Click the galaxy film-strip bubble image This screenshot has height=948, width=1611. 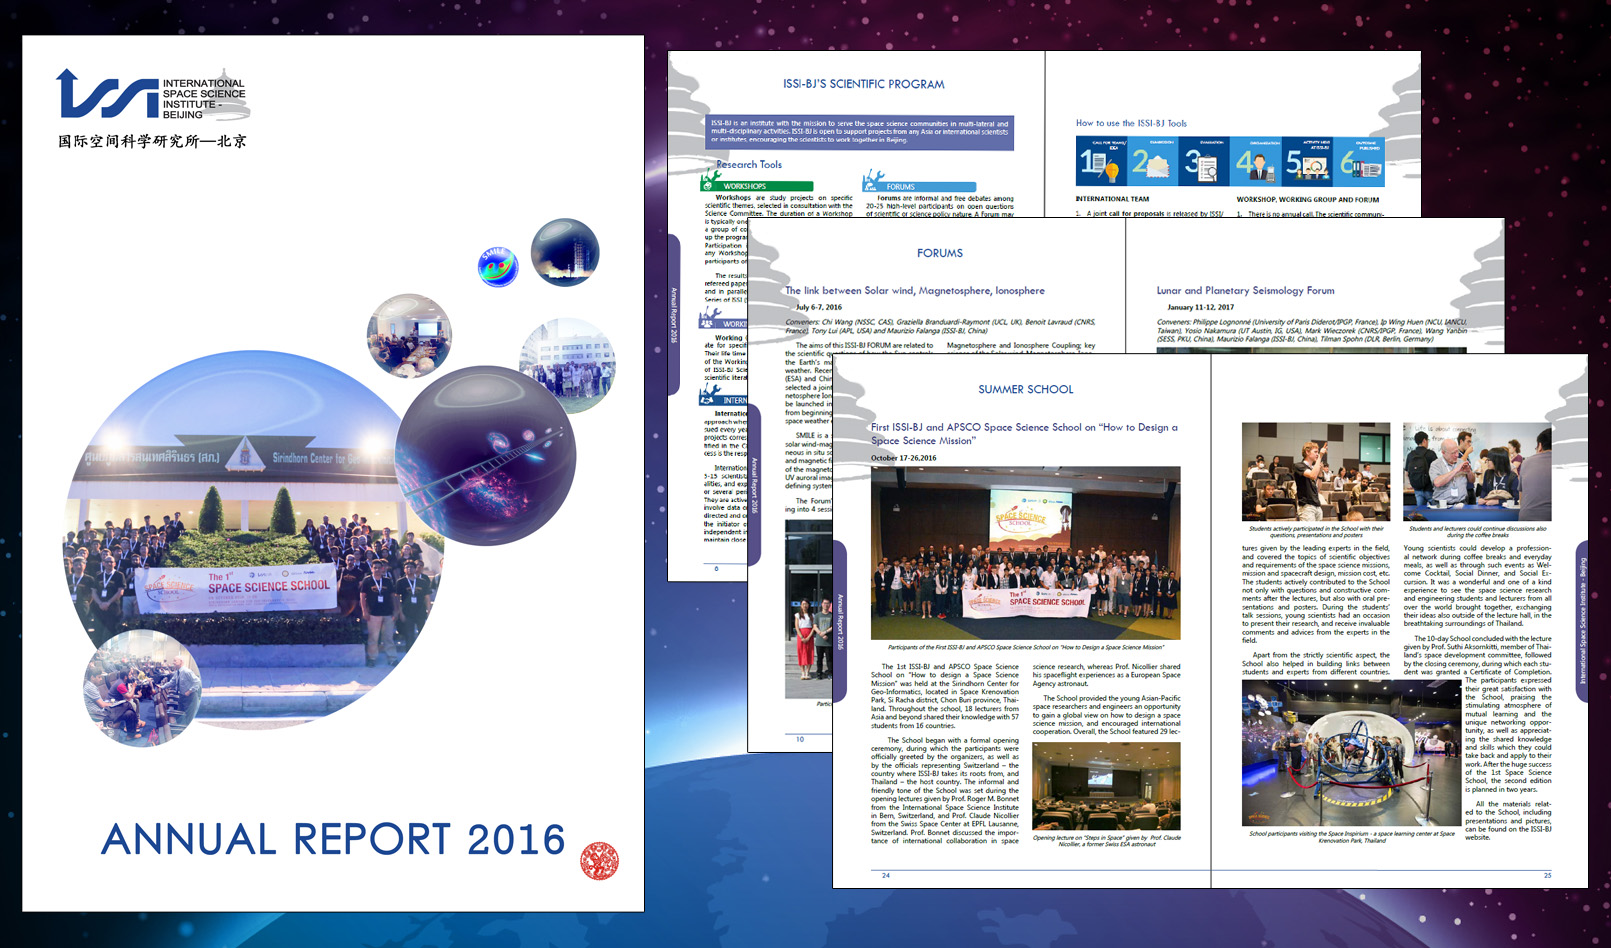pos(486,455)
